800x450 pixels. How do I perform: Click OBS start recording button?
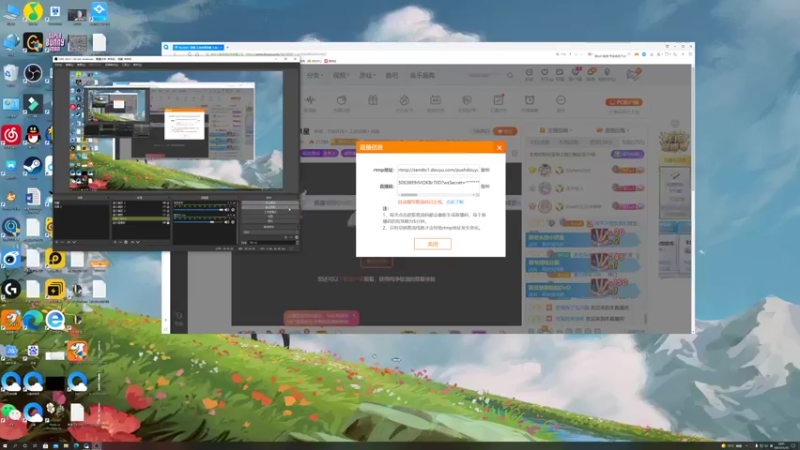pos(269,207)
